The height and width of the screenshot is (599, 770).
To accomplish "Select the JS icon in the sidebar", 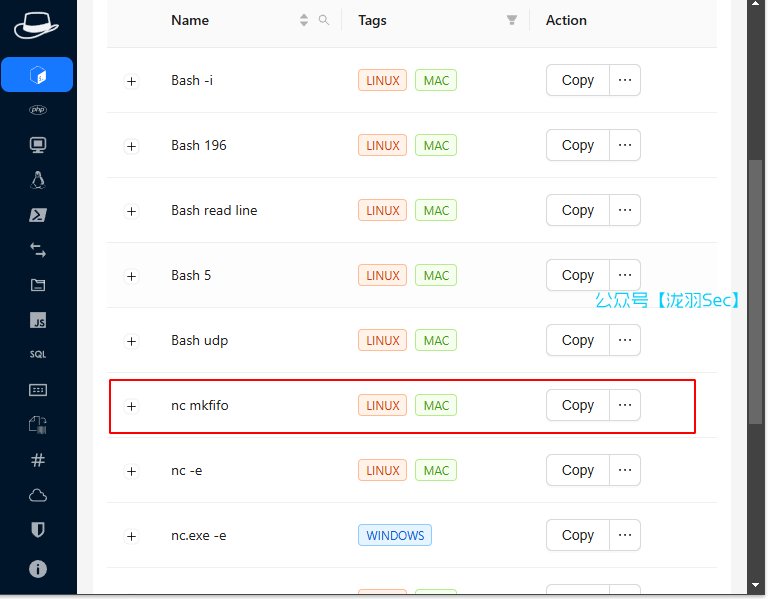I will [x=38, y=320].
